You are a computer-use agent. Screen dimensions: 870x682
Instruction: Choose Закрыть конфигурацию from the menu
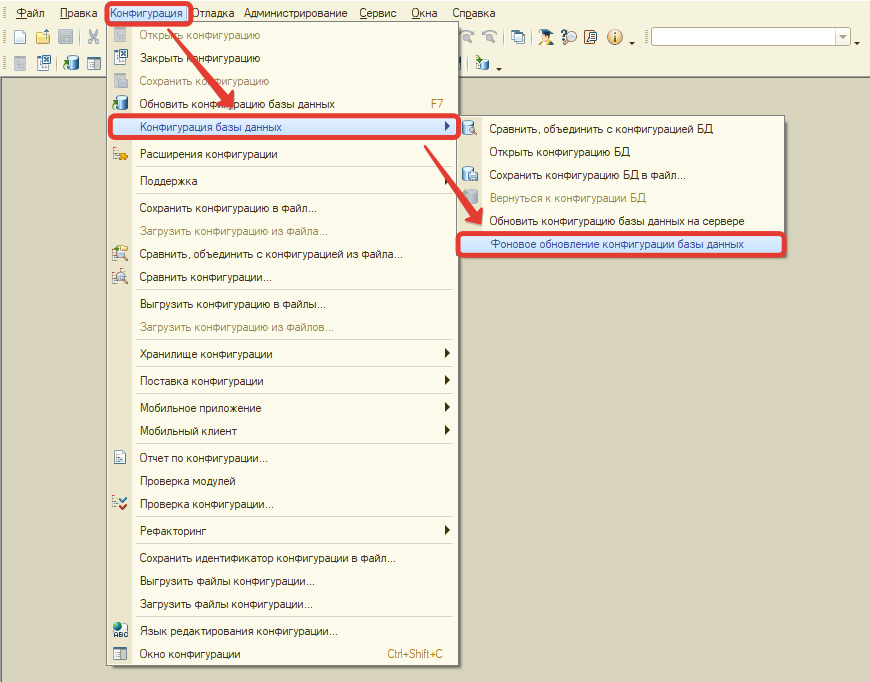pyautogui.click(x=283, y=58)
